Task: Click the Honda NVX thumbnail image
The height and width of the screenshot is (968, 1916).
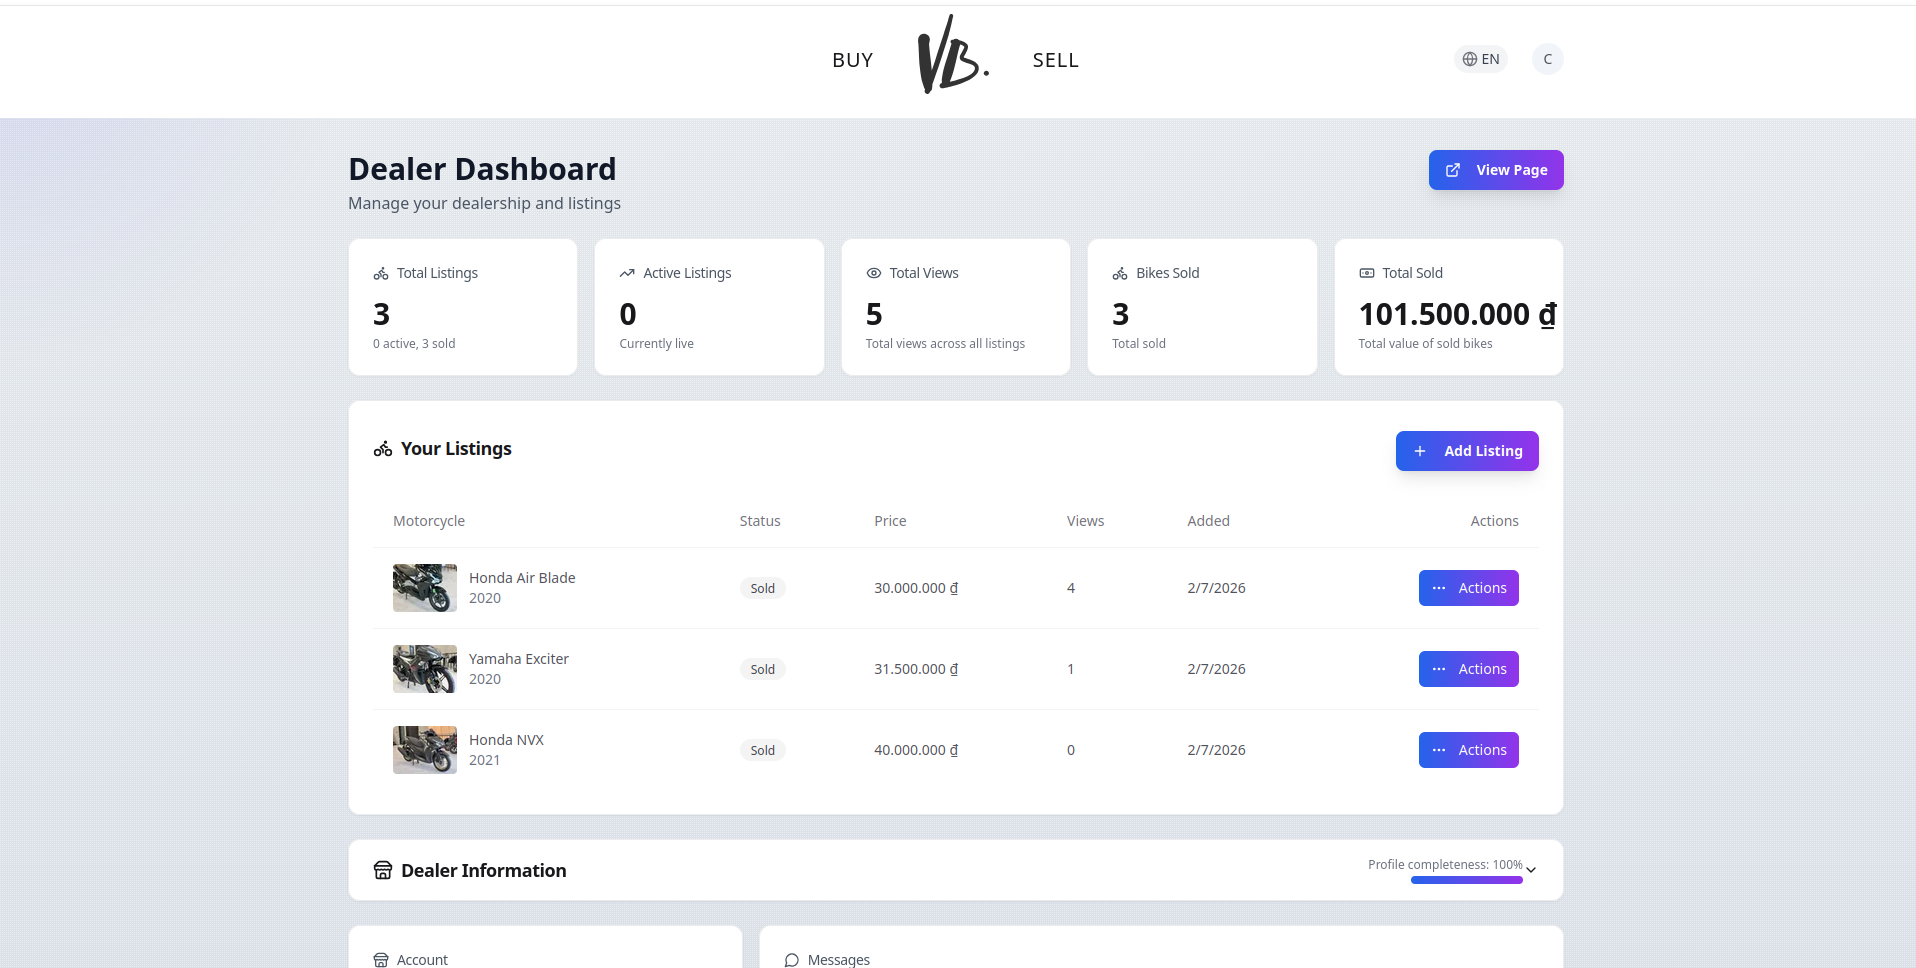Action: coord(425,750)
